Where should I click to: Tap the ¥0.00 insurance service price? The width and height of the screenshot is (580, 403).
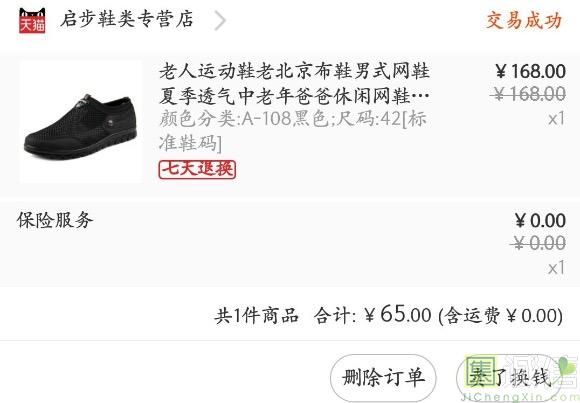point(540,221)
